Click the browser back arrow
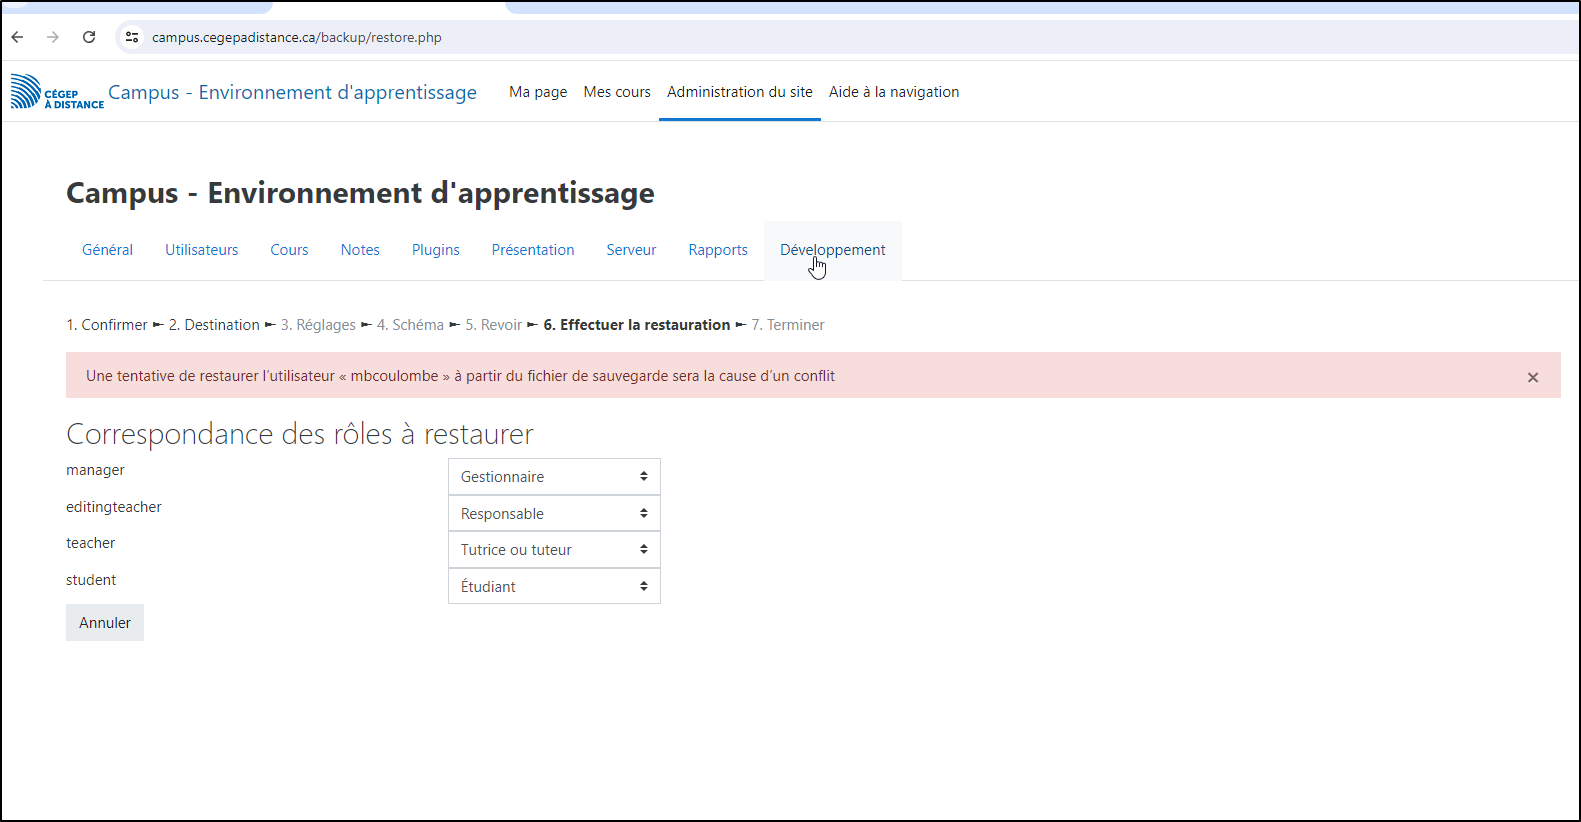The width and height of the screenshot is (1581, 822). click(18, 37)
